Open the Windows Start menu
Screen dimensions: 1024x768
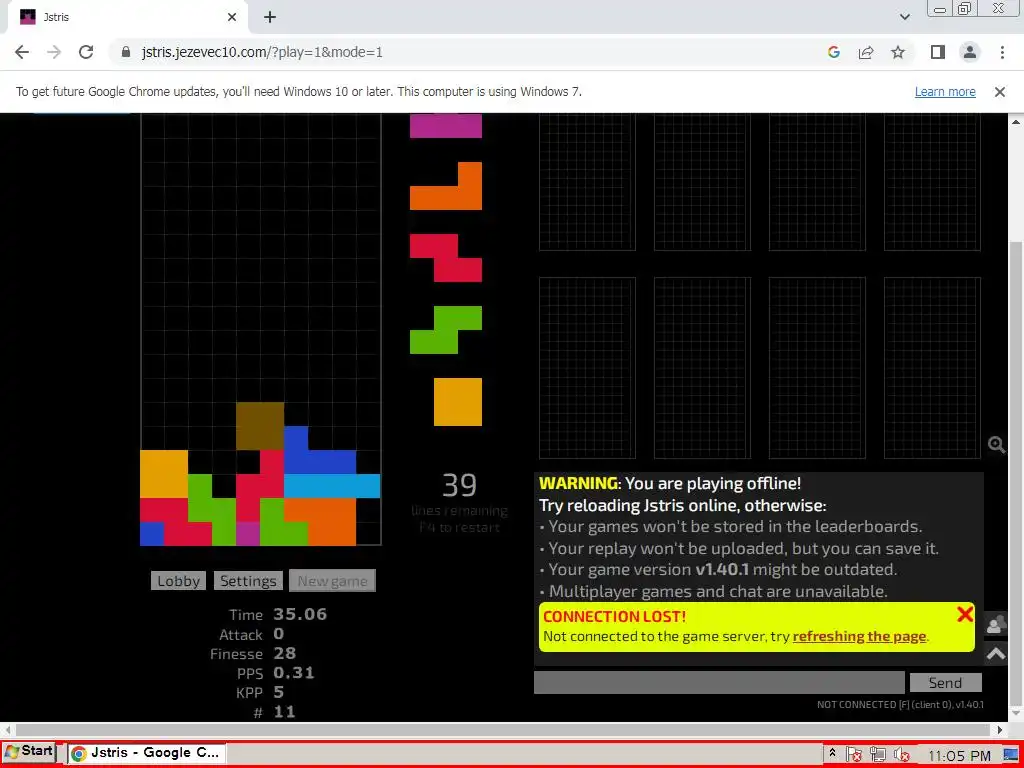(x=29, y=752)
